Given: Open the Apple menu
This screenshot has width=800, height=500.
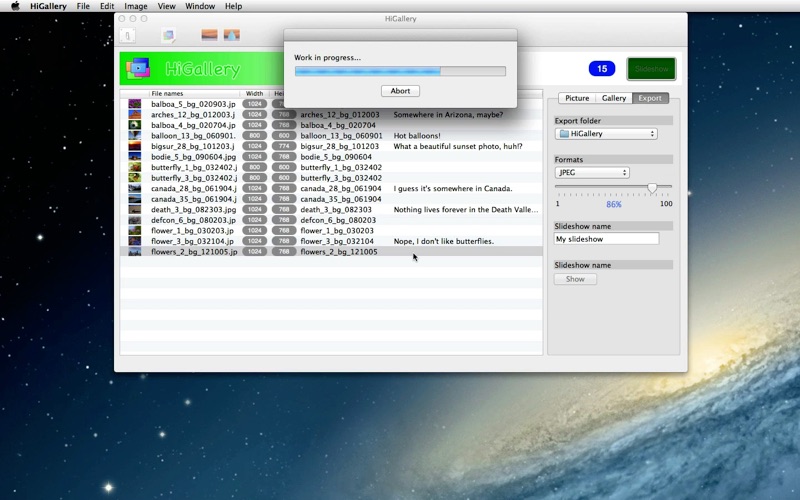Looking at the screenshot, I should point(15,6).
